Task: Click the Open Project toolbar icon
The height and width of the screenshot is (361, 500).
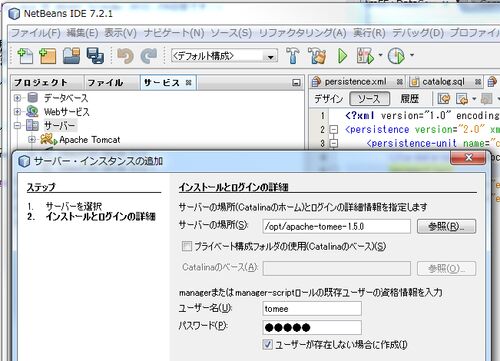Action: coord(71,56)
